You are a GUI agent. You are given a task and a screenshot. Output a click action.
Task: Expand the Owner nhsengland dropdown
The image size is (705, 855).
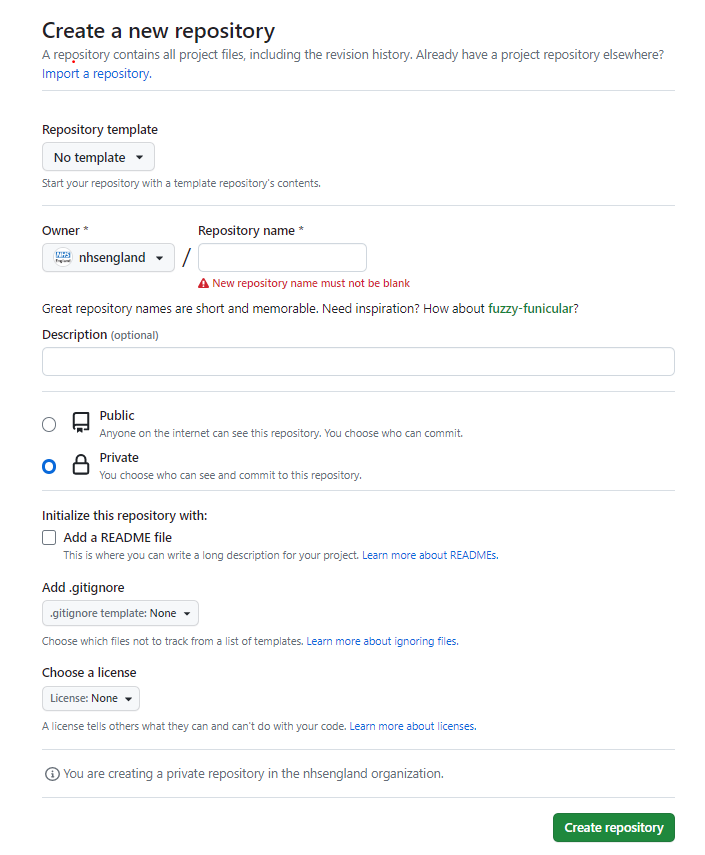(x=108, y=258)
